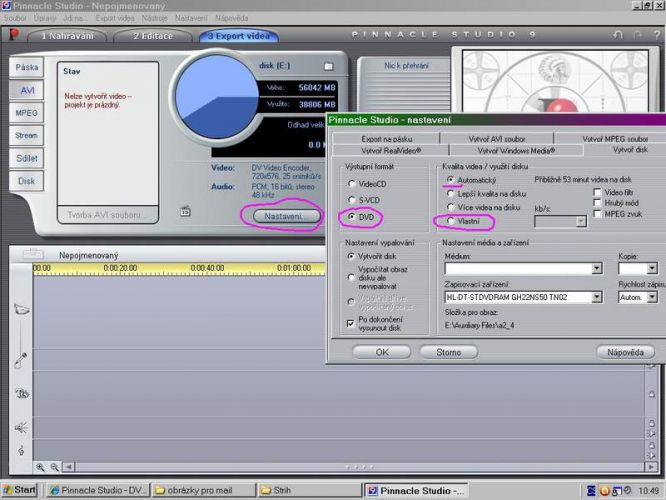Click the browse folder icon by disk (E:)
This screenshot has height=500, width=666.
coord(328,66)
